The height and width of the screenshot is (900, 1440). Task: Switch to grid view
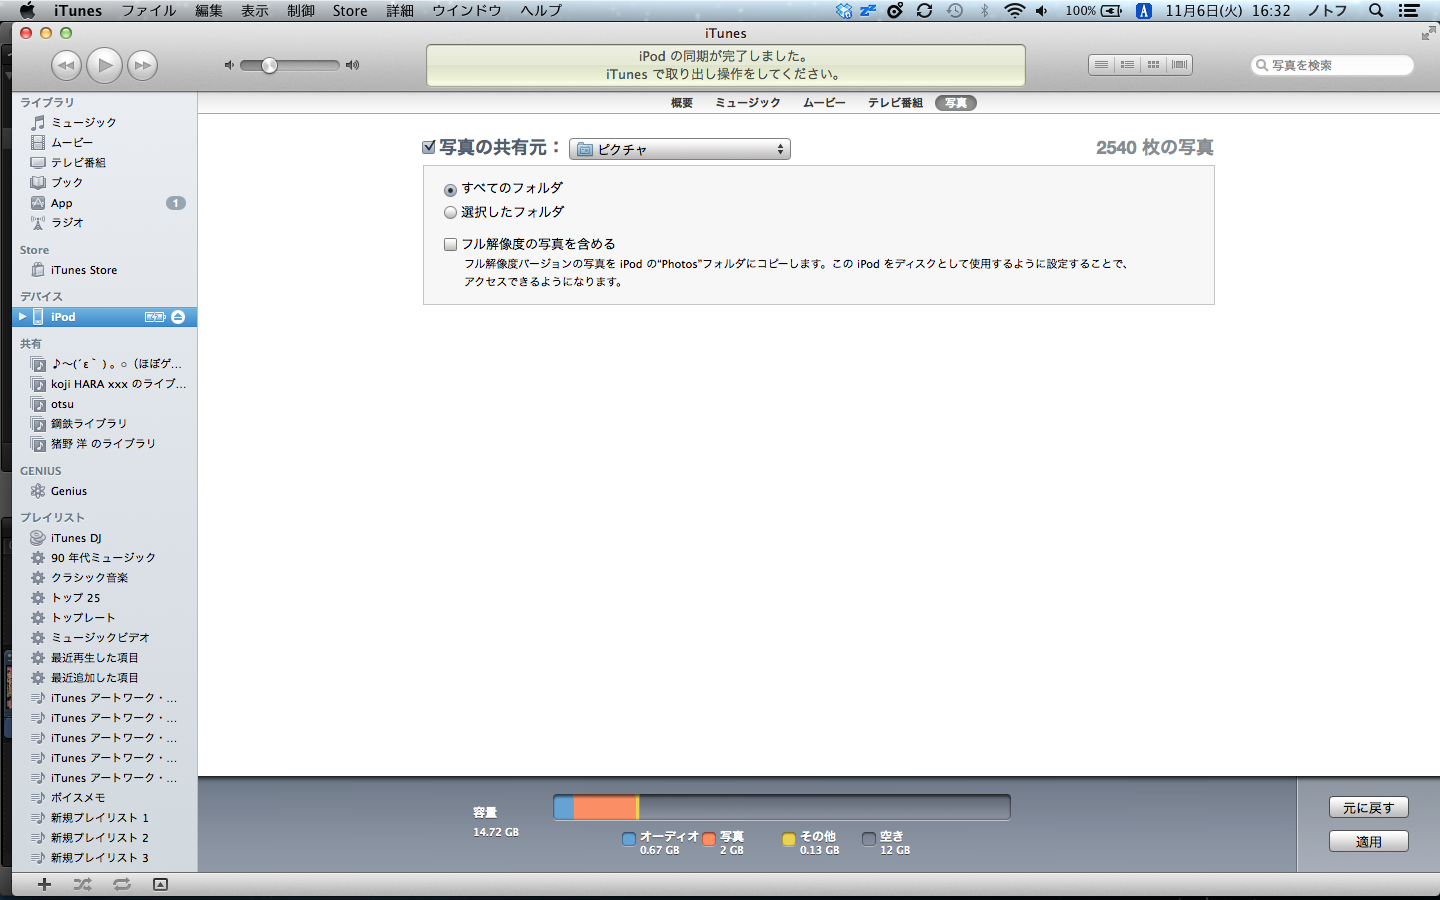1153,65
